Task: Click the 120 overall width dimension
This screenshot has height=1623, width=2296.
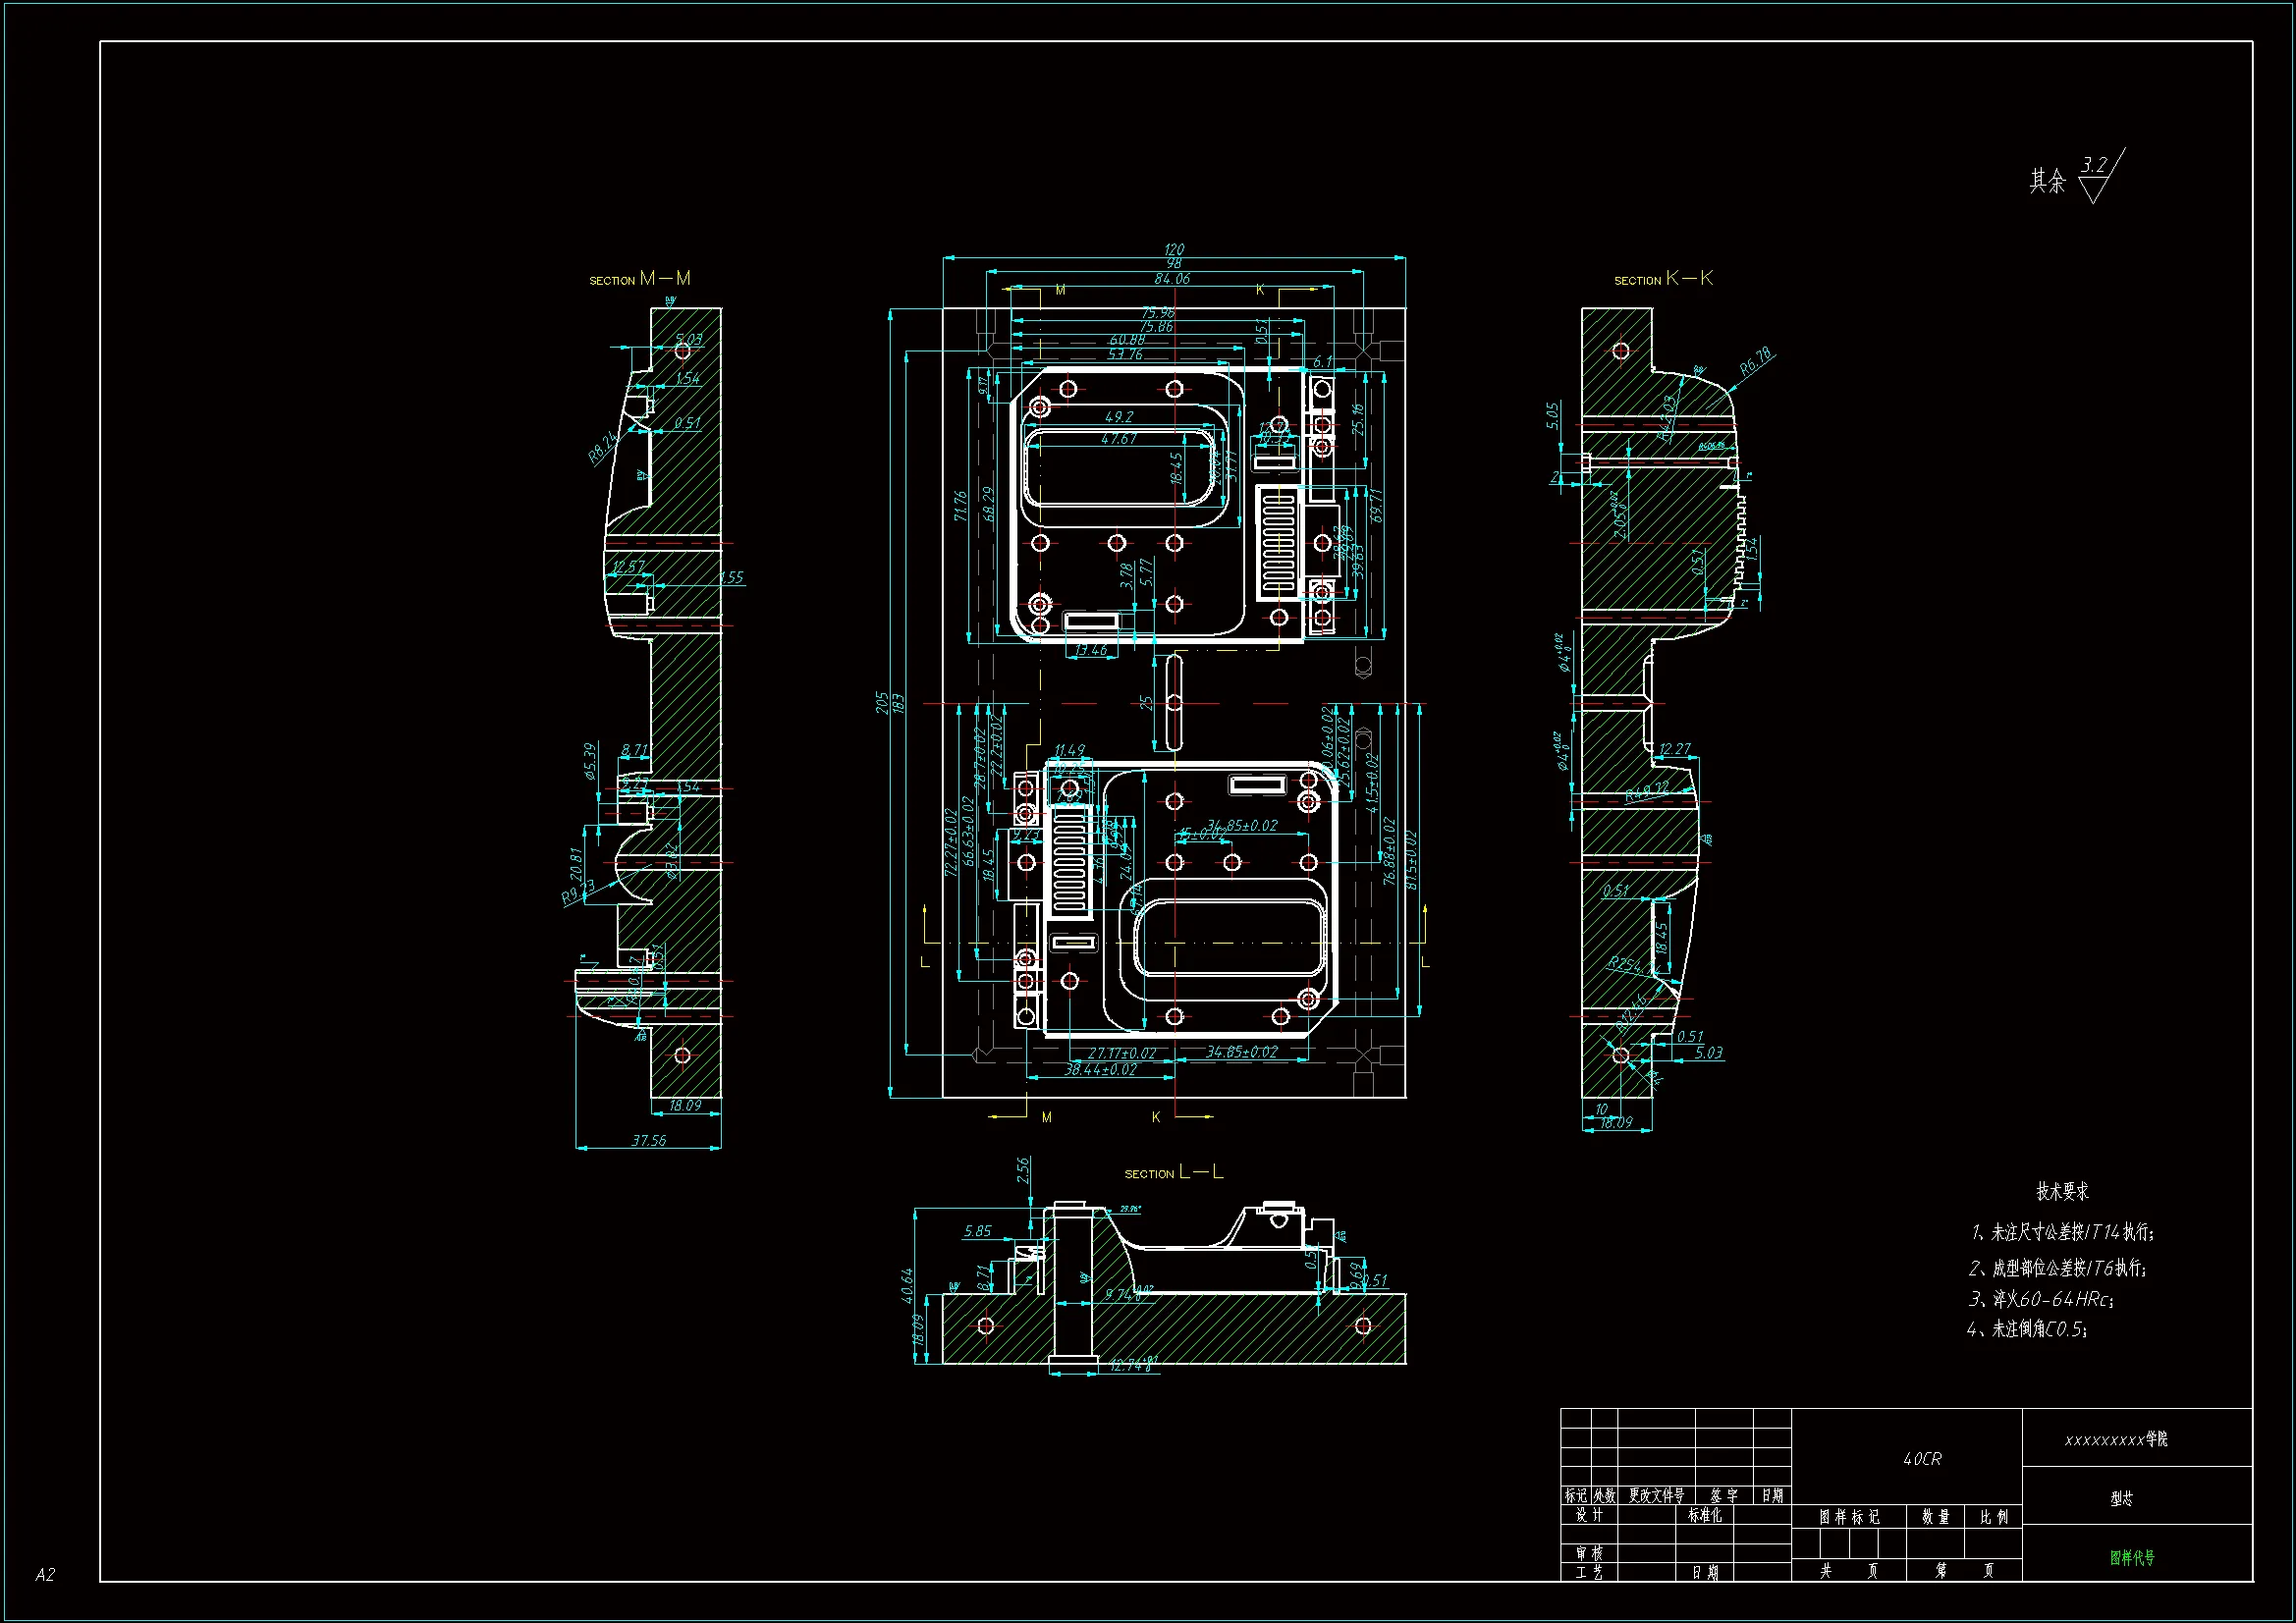Action: [x=1174, y=249]
